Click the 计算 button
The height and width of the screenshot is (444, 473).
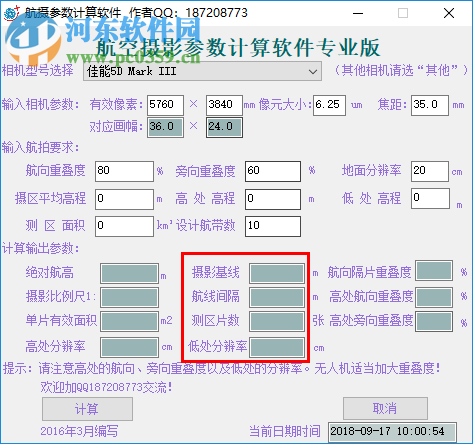(87, 409)
